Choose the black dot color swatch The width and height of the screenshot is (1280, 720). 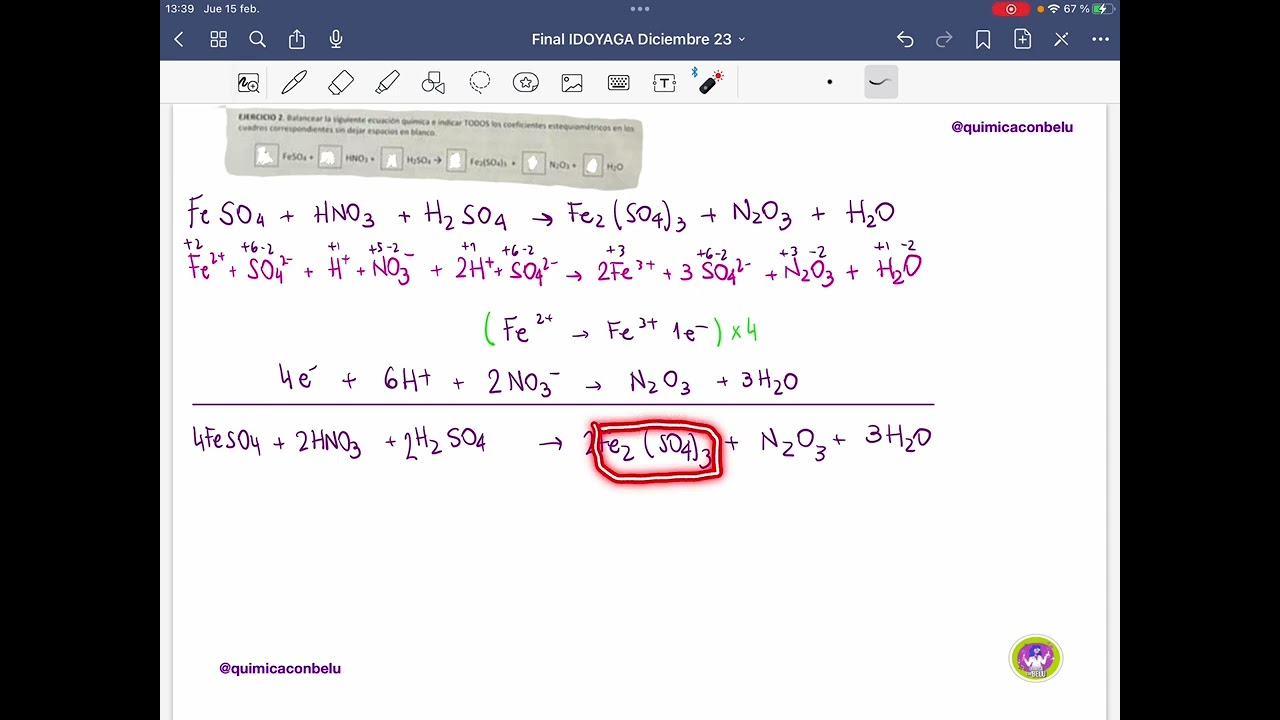pos(829,82)
